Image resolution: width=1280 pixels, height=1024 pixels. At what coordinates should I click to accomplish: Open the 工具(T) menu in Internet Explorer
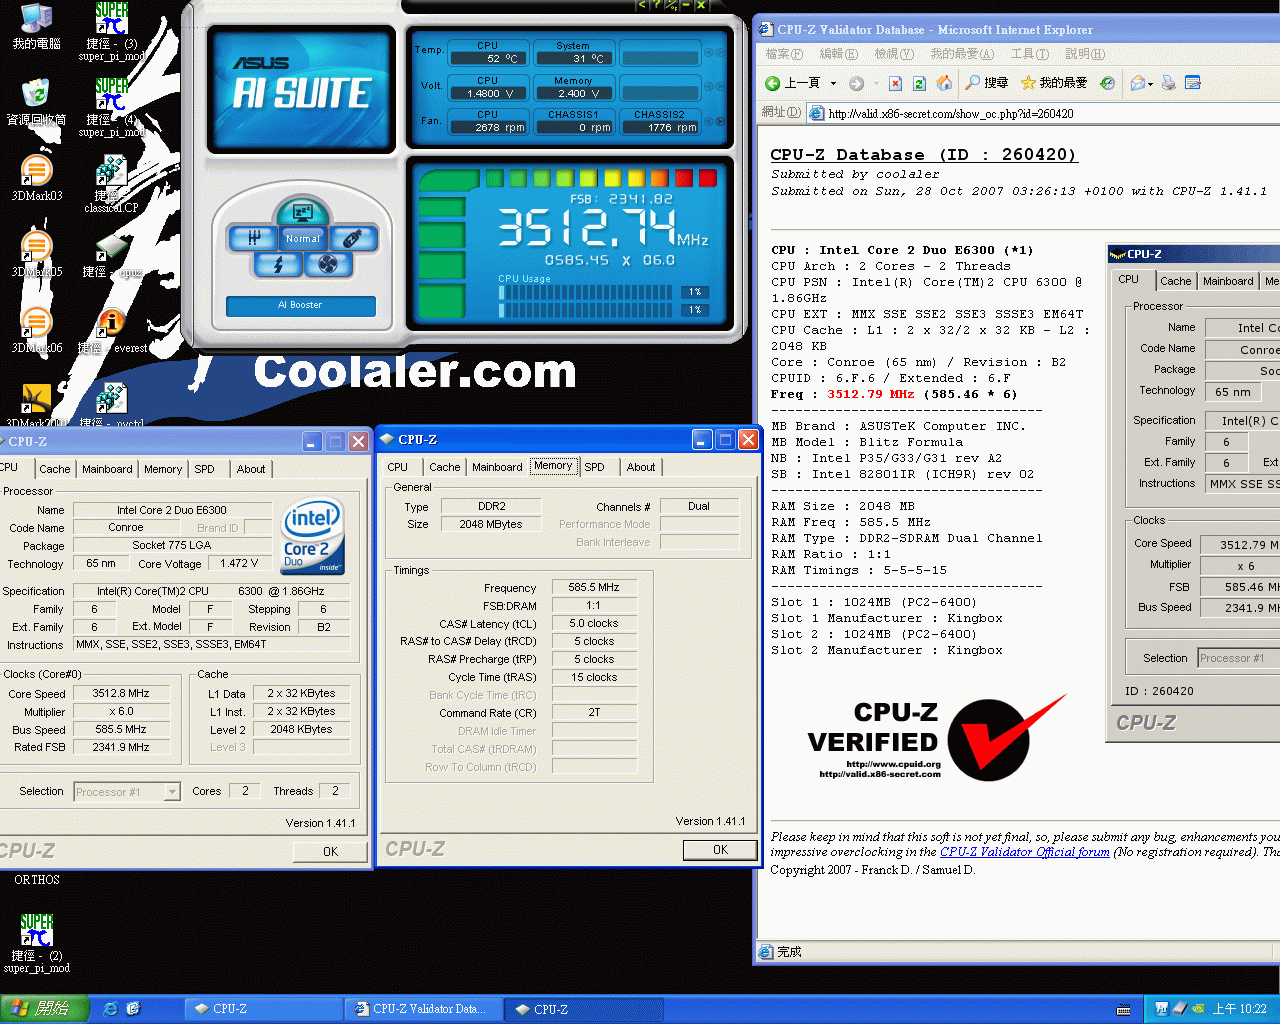[1029, 54]
